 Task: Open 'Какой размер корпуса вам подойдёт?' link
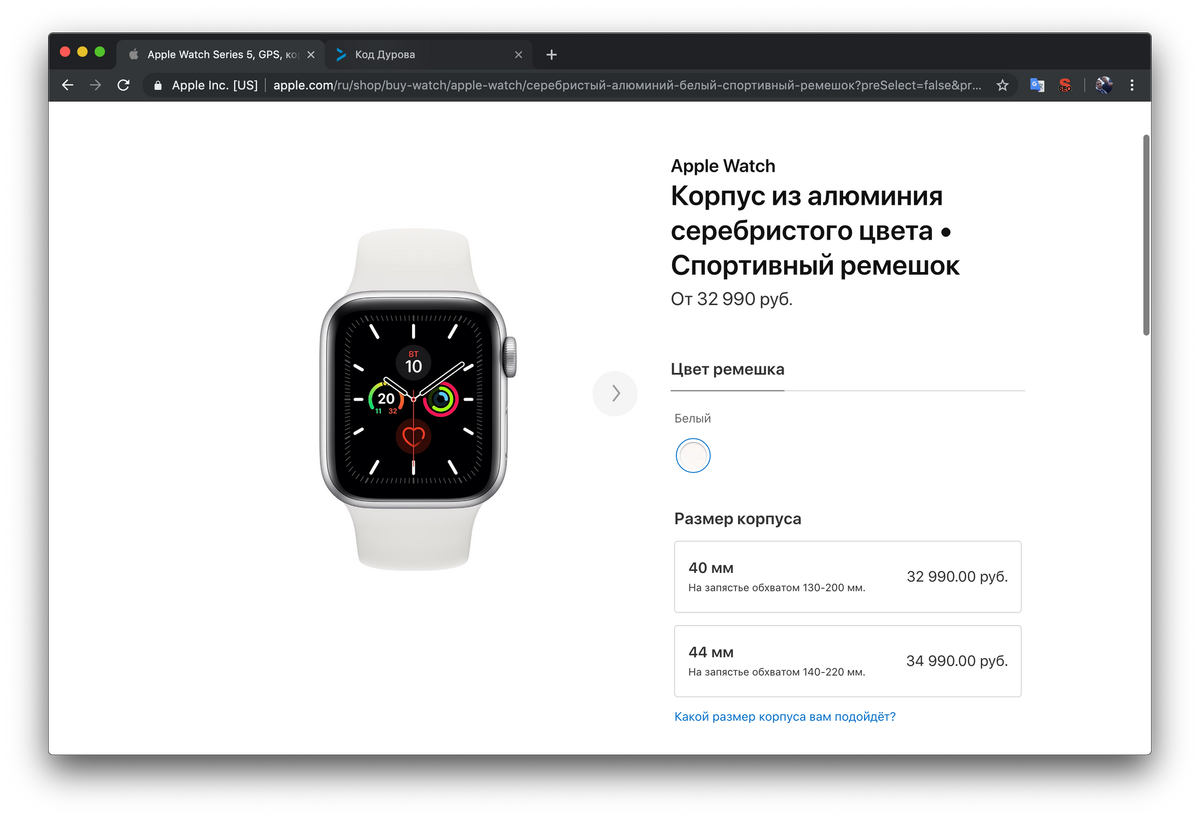(x=785, y=716)
